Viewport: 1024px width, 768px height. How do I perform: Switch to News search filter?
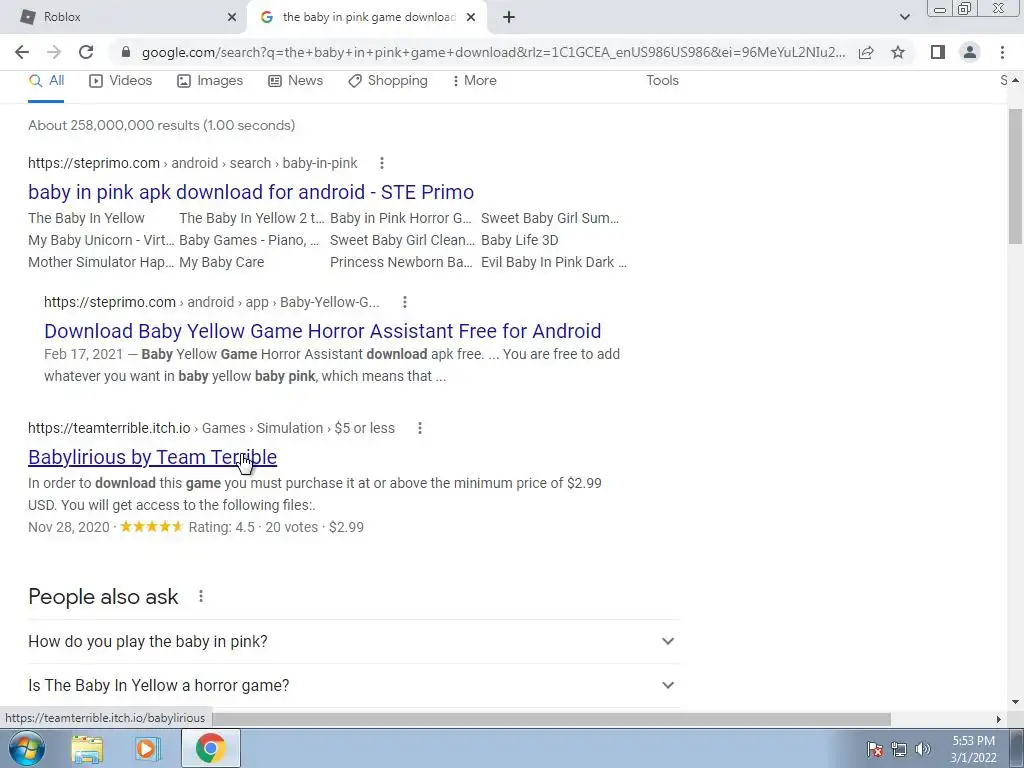click(x=296, y=80)
